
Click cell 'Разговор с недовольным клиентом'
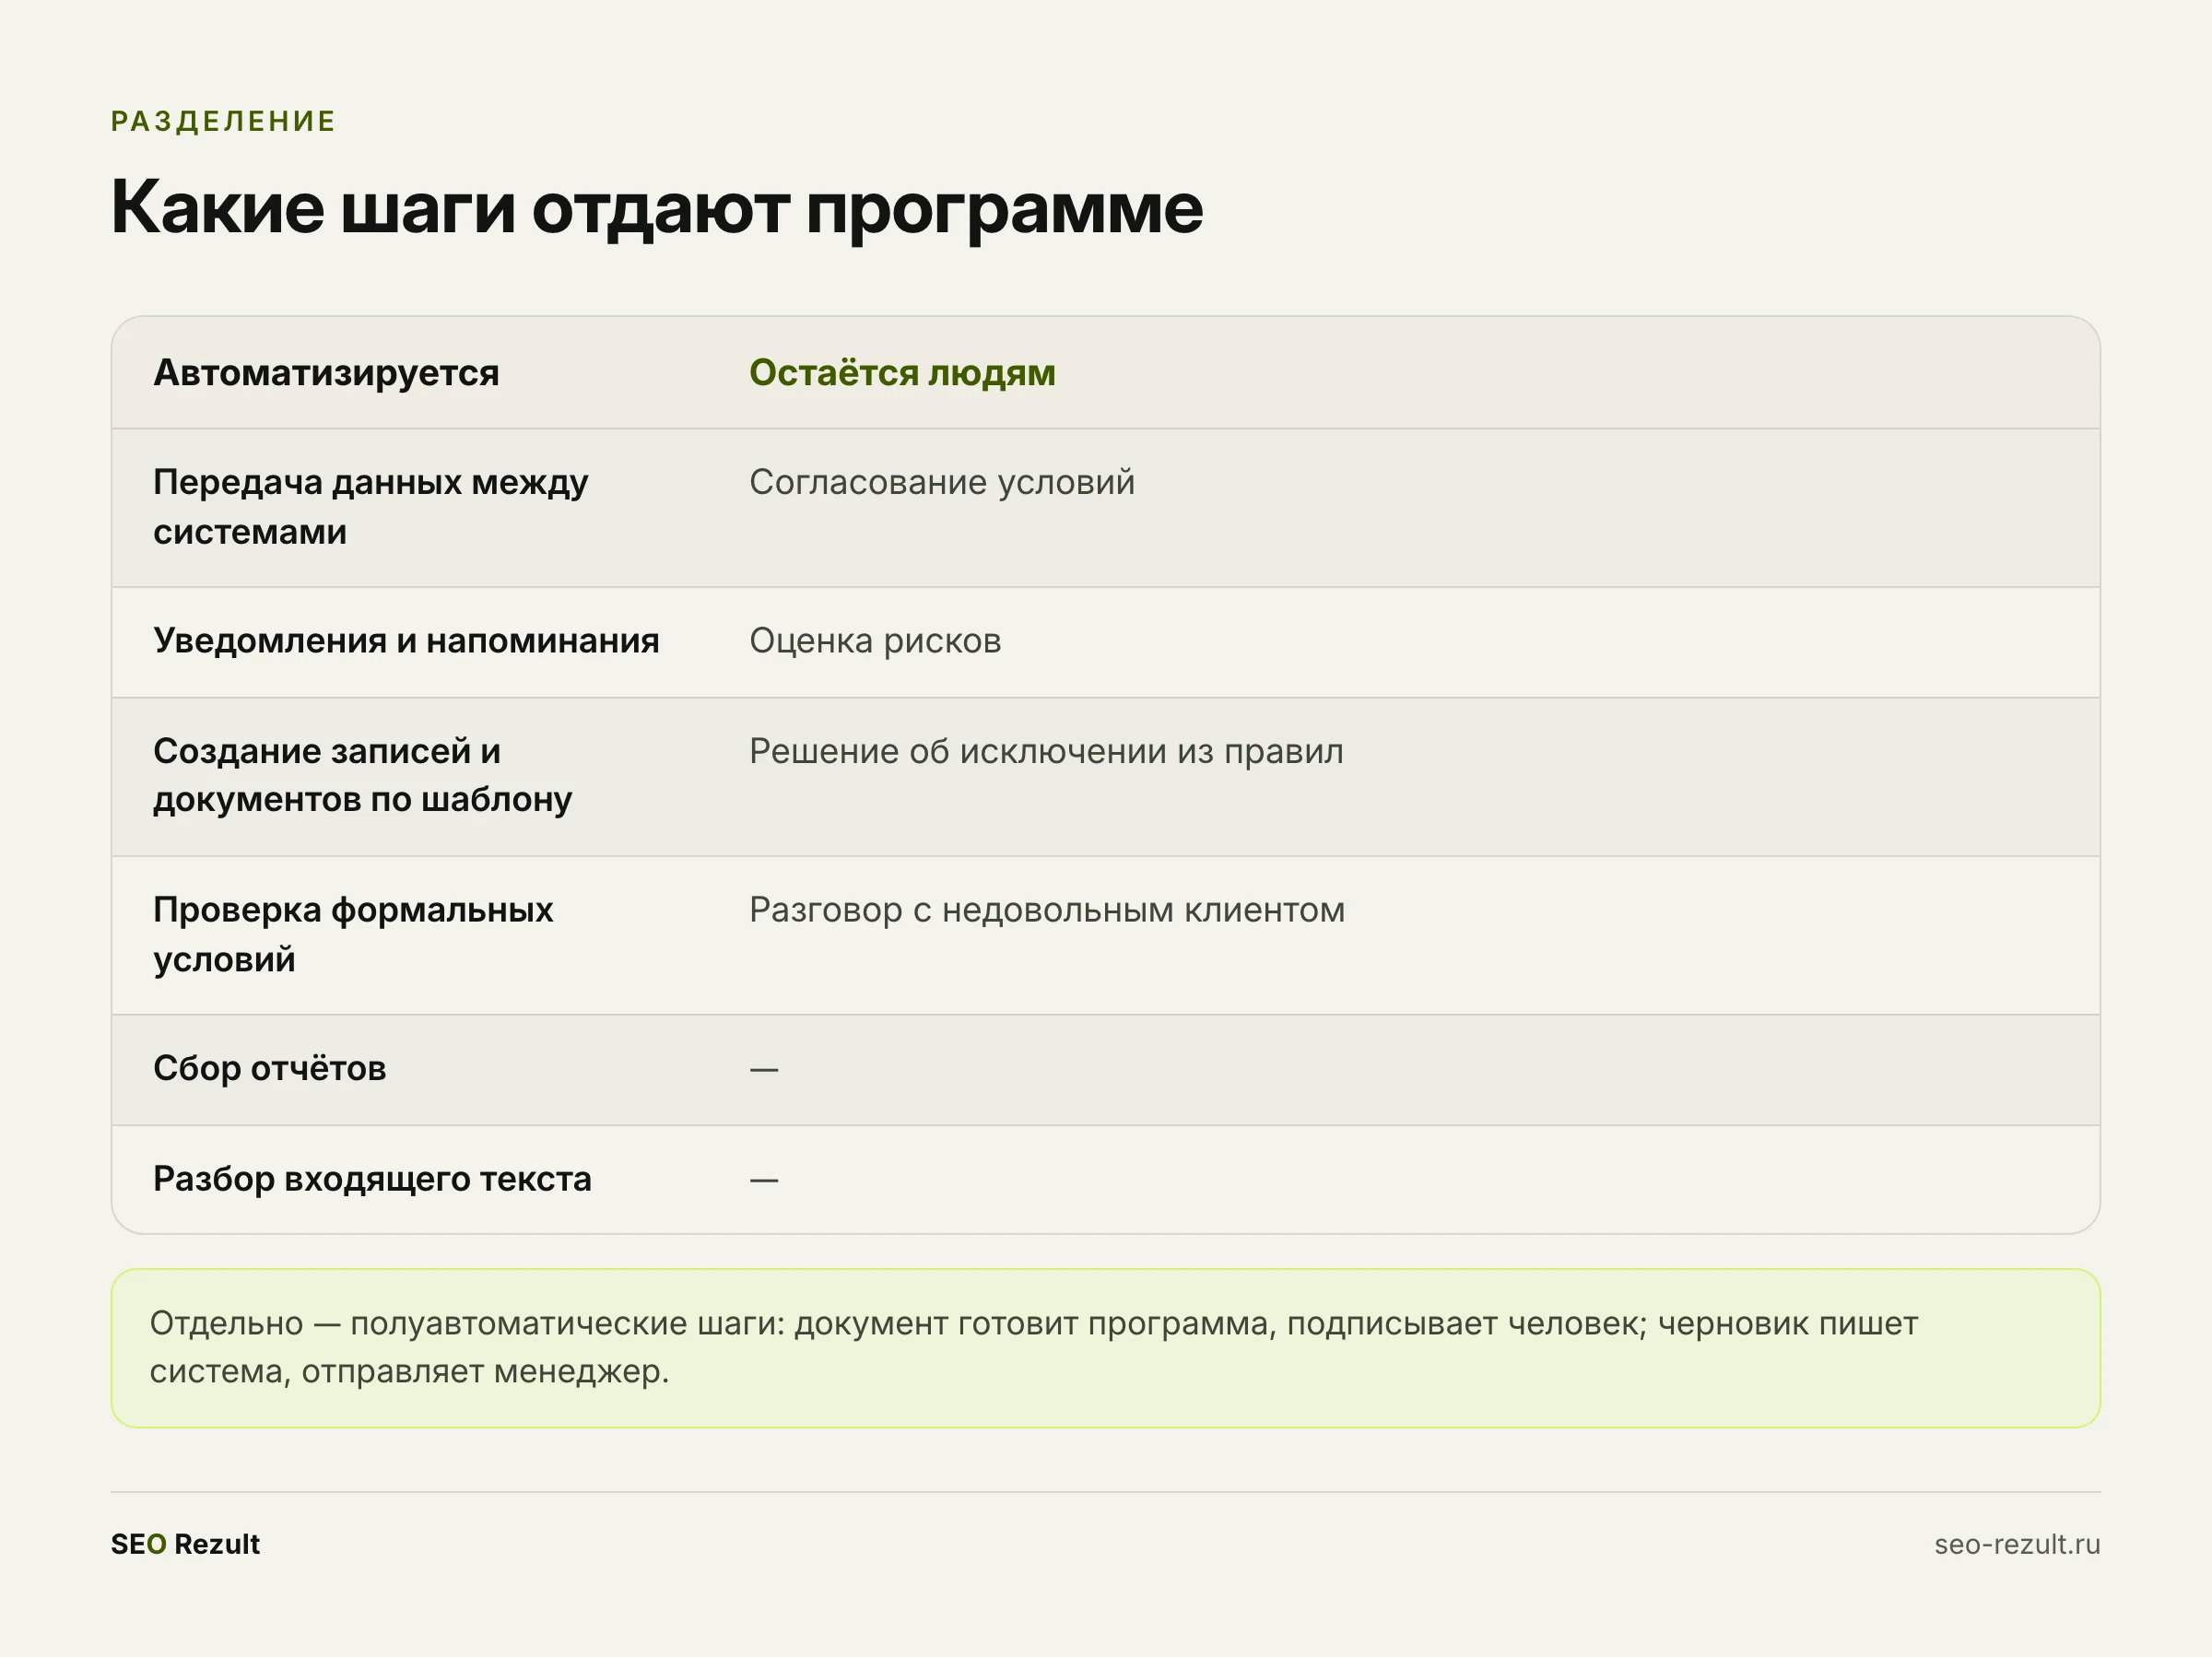1047,910
